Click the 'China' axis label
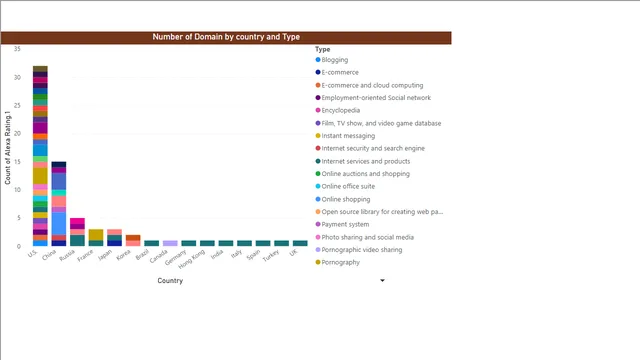 pyautogui.click(x=49, y=255)
